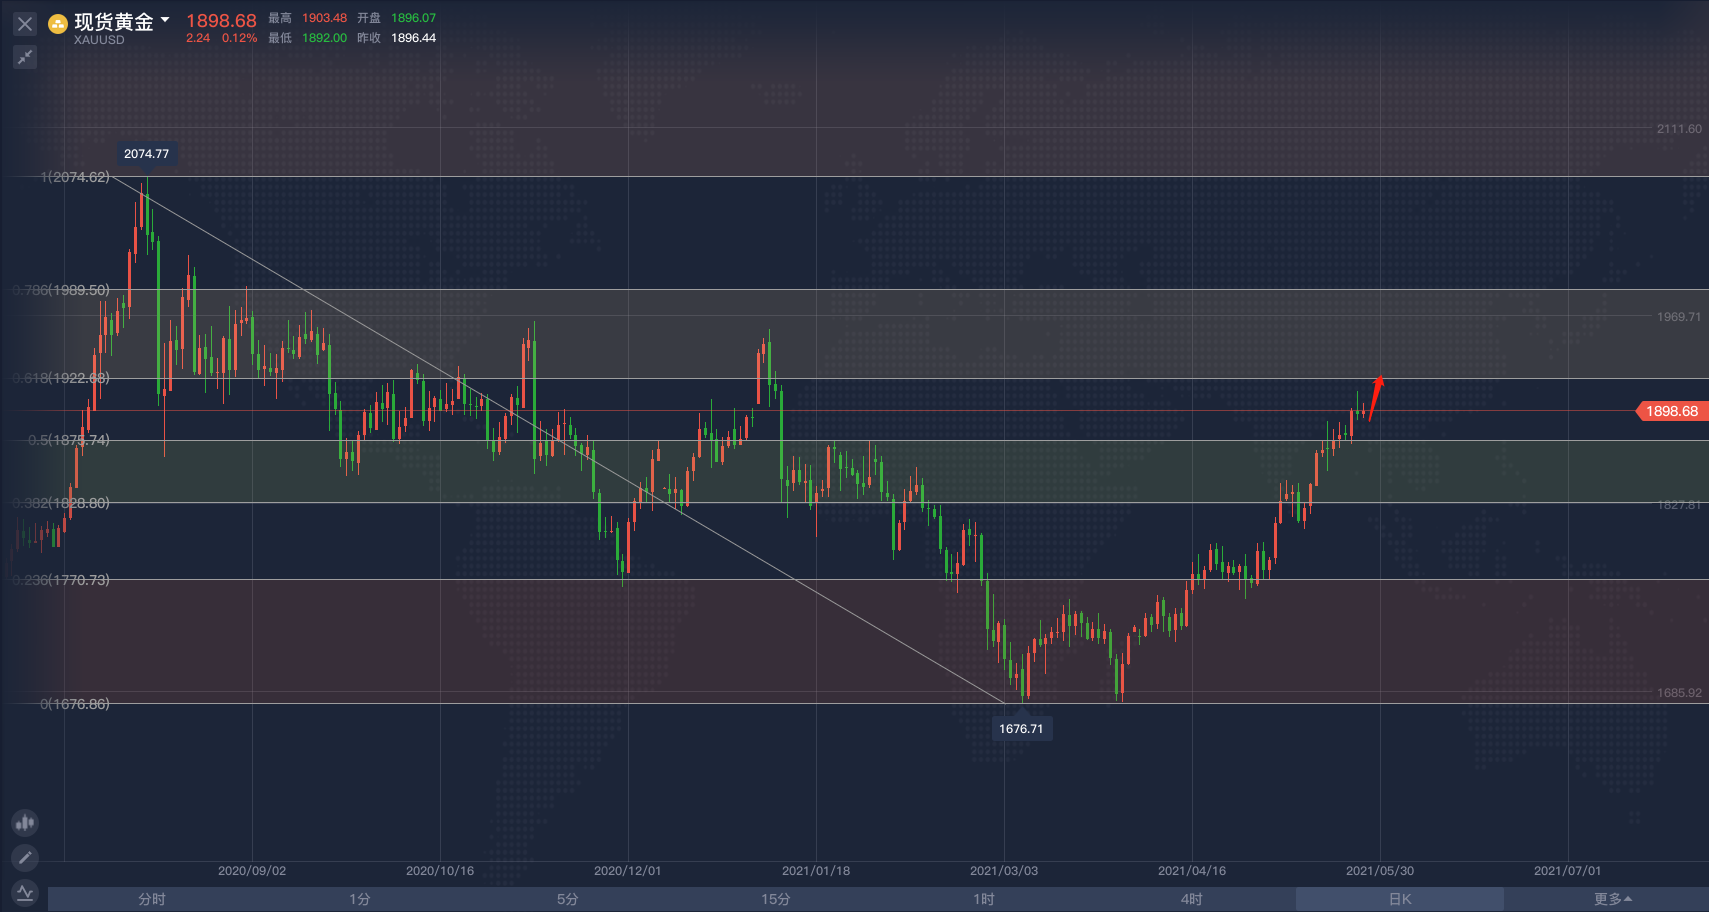Close the chart with the X icon
1709x912 pixels.
click(25, 24)
